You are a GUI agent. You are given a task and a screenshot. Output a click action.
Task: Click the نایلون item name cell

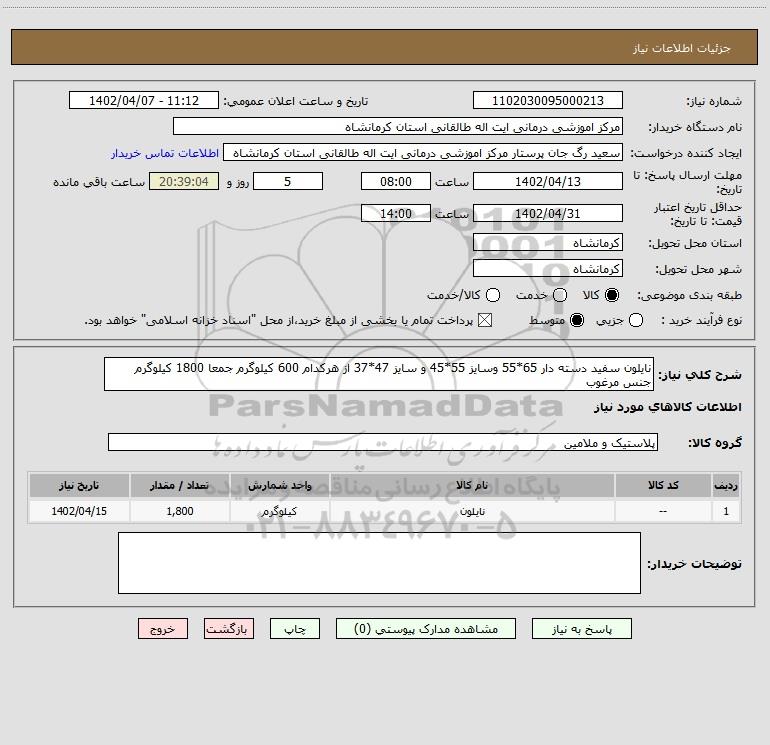coord(472,511)
